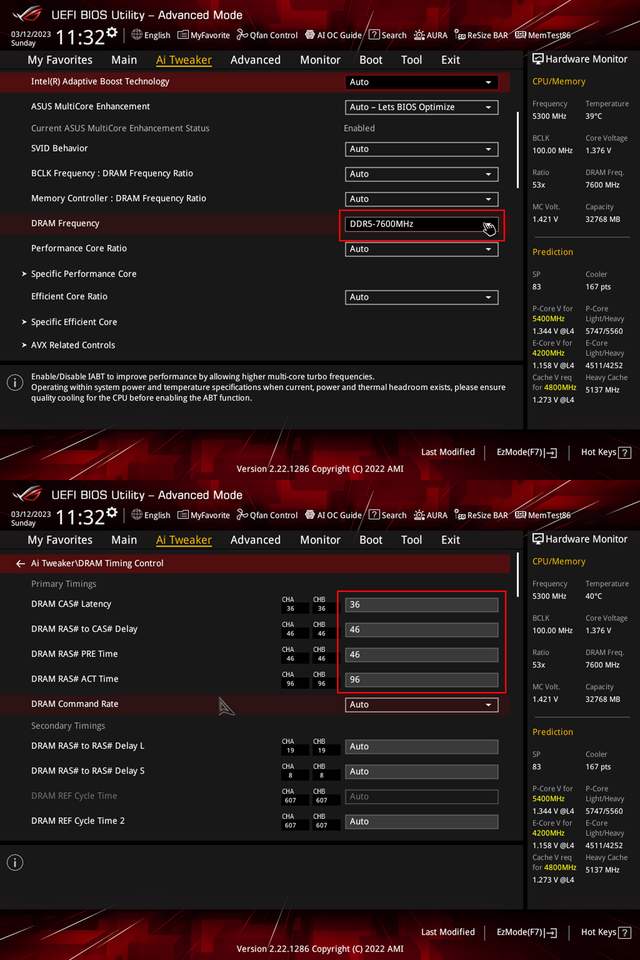640x960 pixels.
Task: Open Qfan Control in the DRAM Timing Control screen
Action: coord(267,515)
